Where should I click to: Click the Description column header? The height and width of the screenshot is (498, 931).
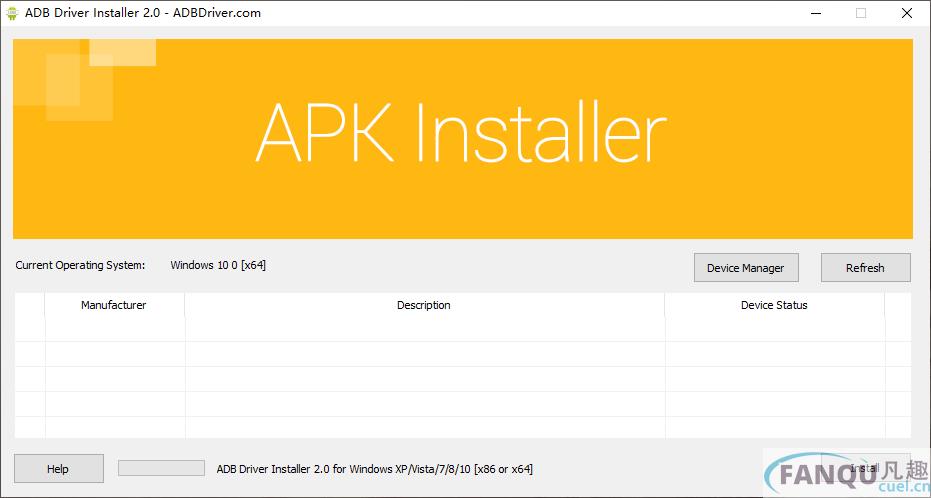pyautogui.click(x=424, y=305)
